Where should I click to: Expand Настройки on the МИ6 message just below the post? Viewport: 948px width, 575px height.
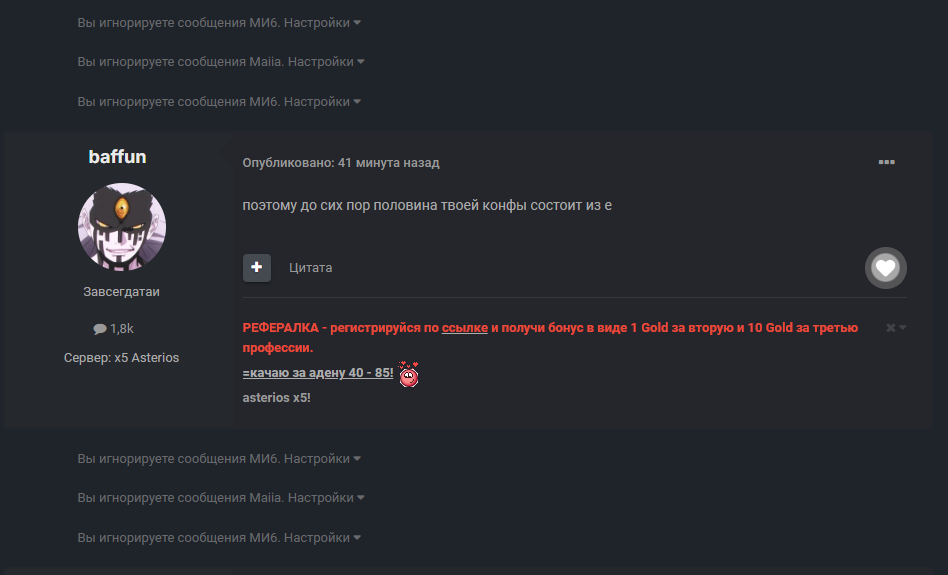tap(322, 459)
